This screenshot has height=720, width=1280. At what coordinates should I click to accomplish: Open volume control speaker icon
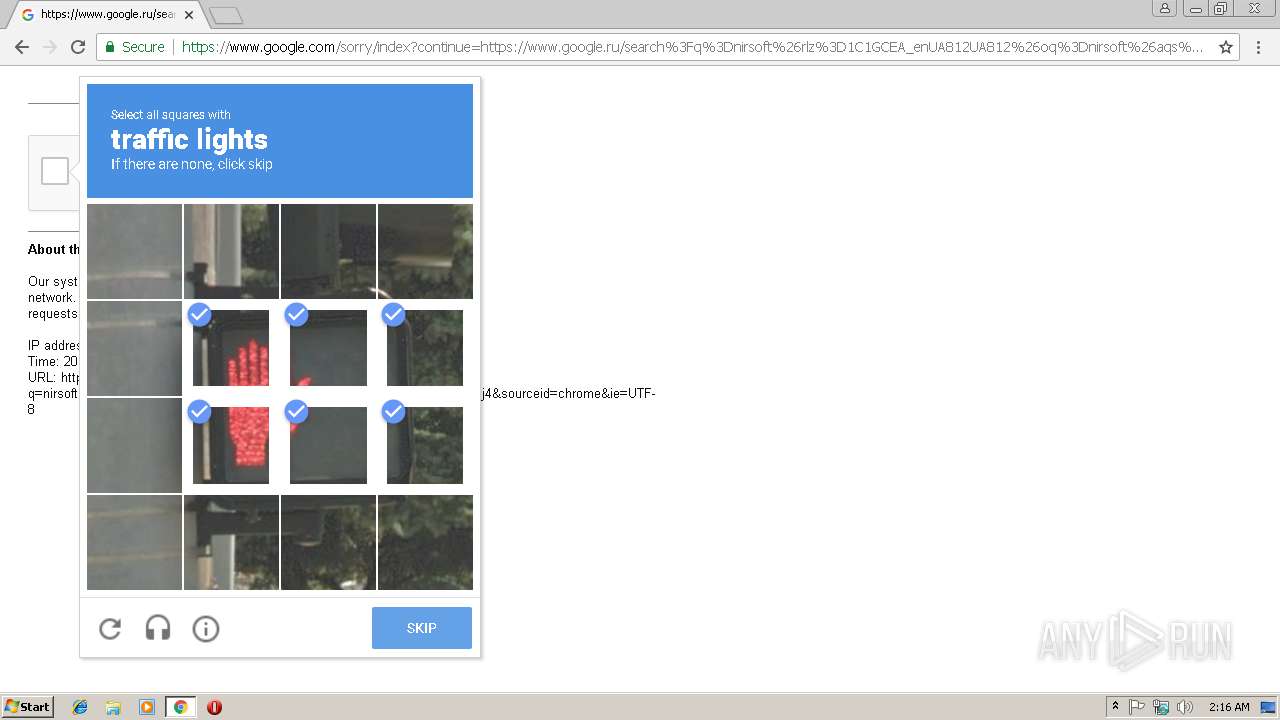(x=1185, y=707)
